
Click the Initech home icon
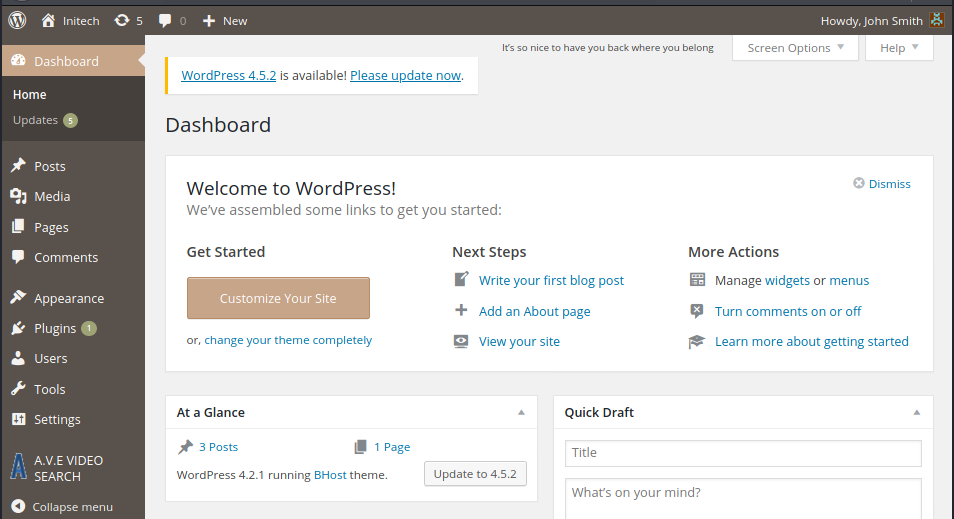pyautogui.click(x=48, y=20)
